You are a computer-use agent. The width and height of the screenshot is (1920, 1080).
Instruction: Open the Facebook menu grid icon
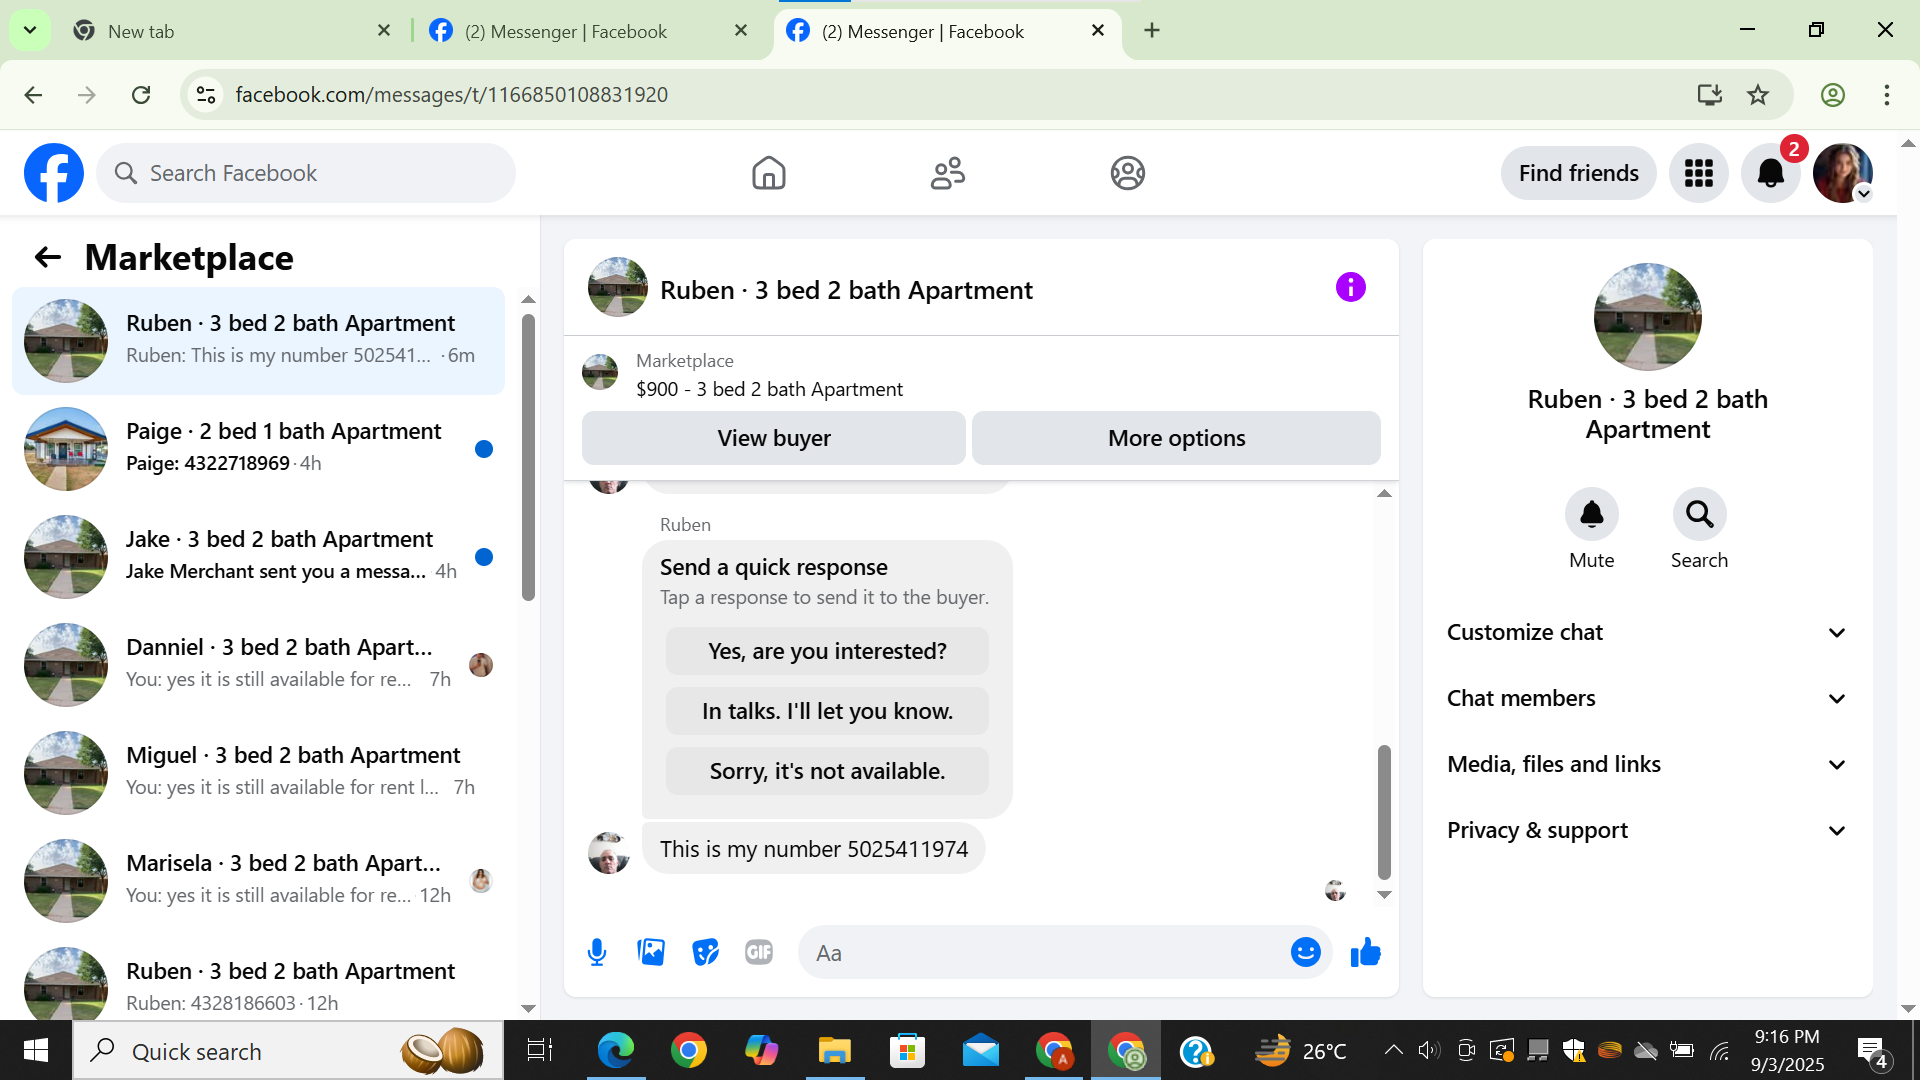[1698, 173]
